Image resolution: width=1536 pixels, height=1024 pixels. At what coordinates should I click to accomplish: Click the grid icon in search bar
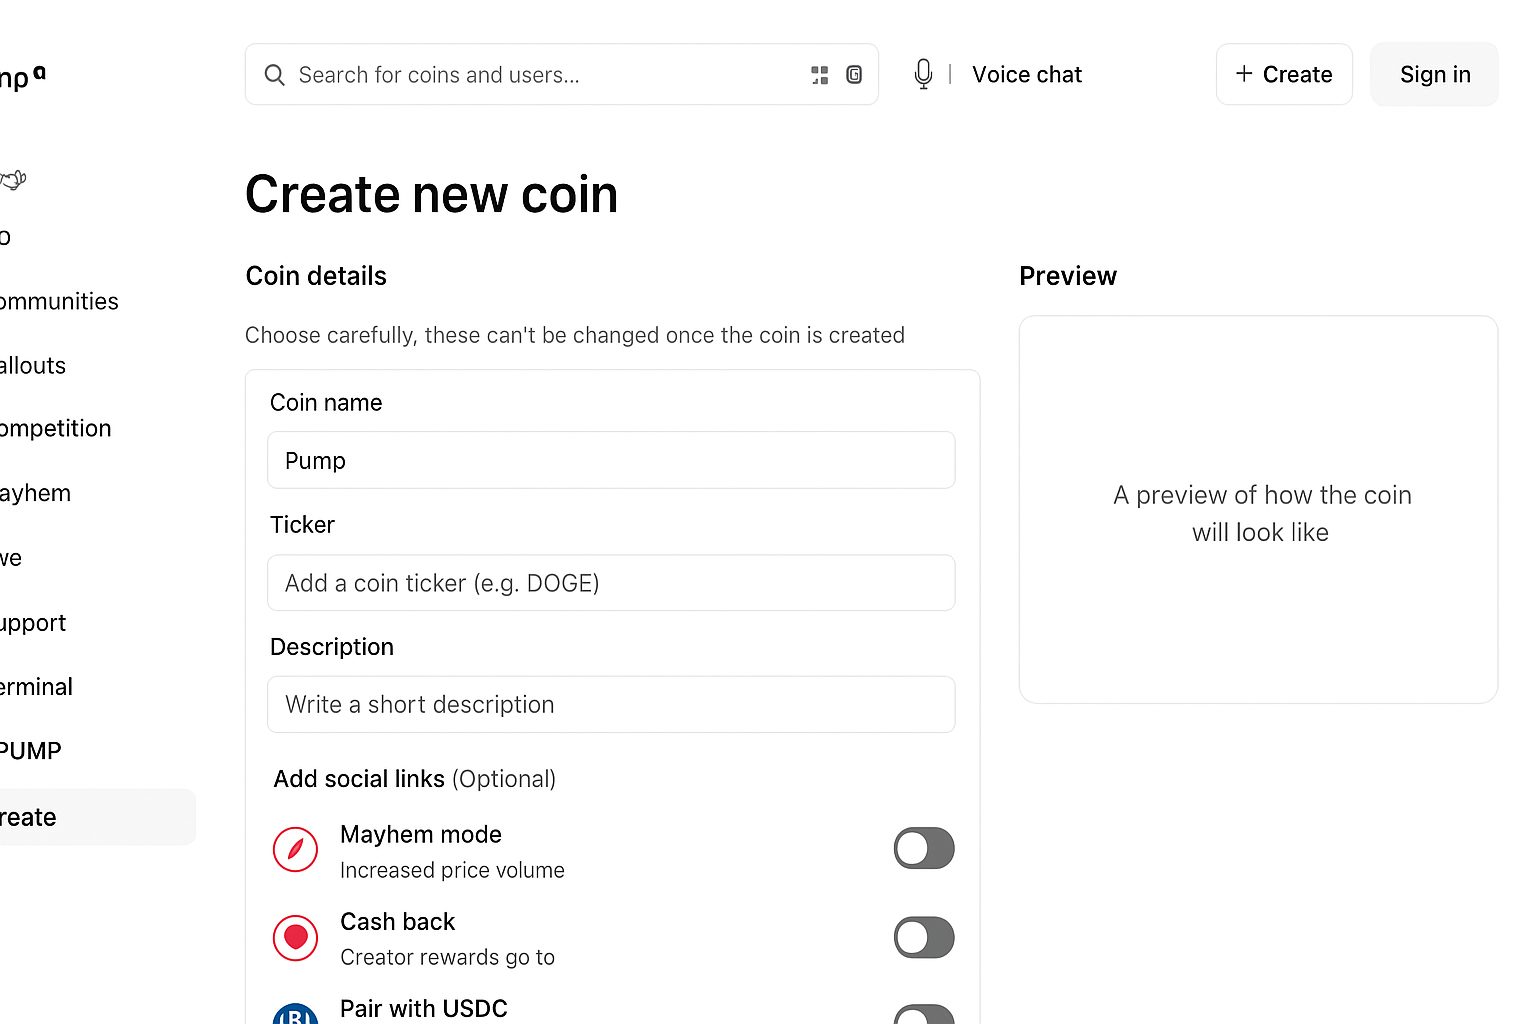pyautogui.click(x=820, y=75)
